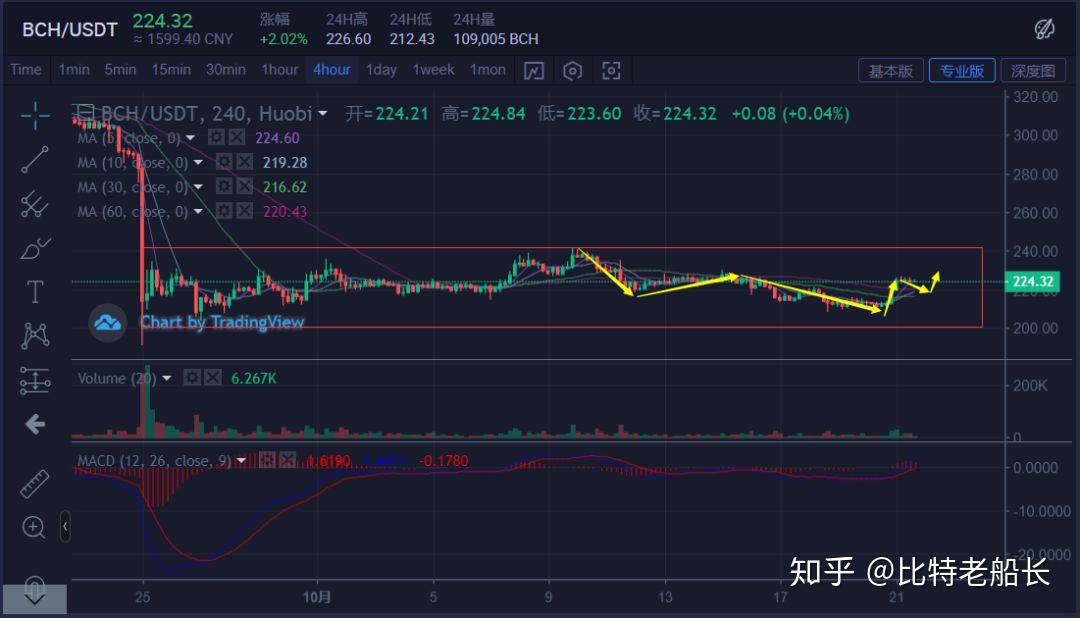Open 深度图 depth chart view

pos(1032,70)
